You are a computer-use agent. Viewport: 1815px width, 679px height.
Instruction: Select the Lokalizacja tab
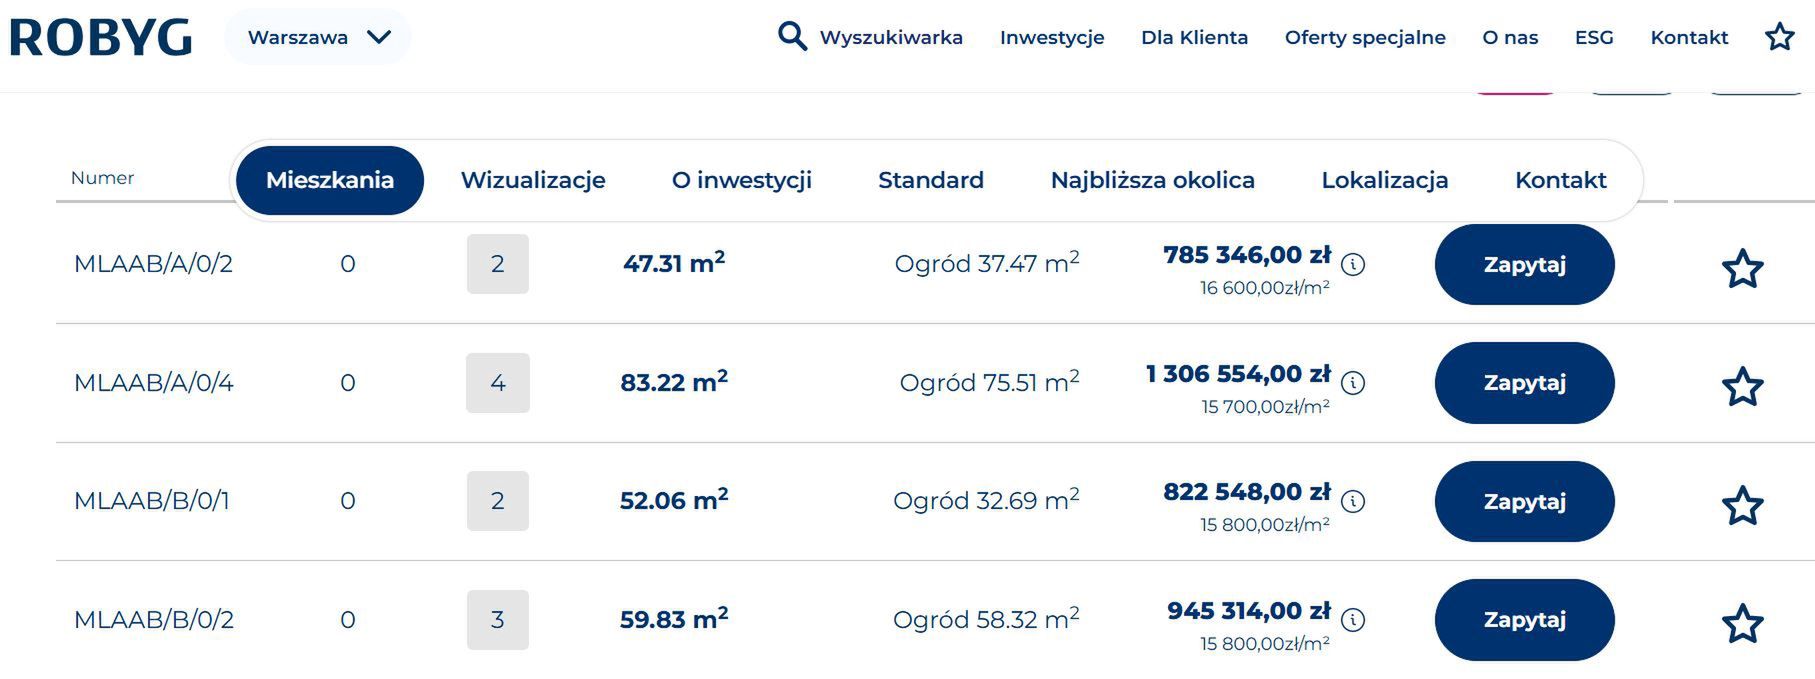click(1385, 180)
